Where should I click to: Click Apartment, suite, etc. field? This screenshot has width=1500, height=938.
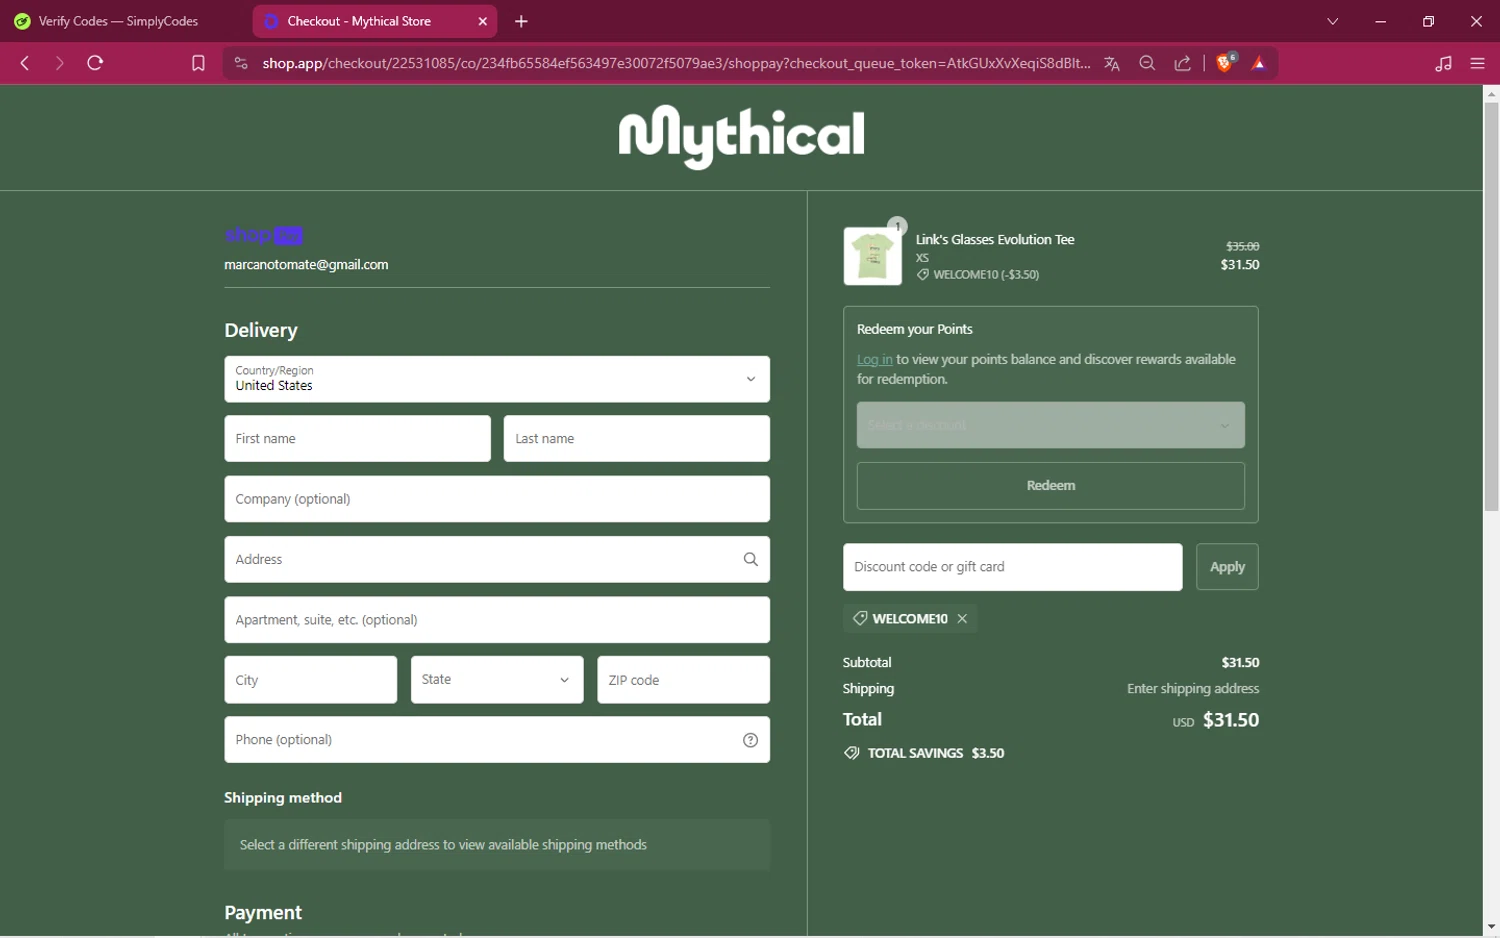[x=497, y=620]
